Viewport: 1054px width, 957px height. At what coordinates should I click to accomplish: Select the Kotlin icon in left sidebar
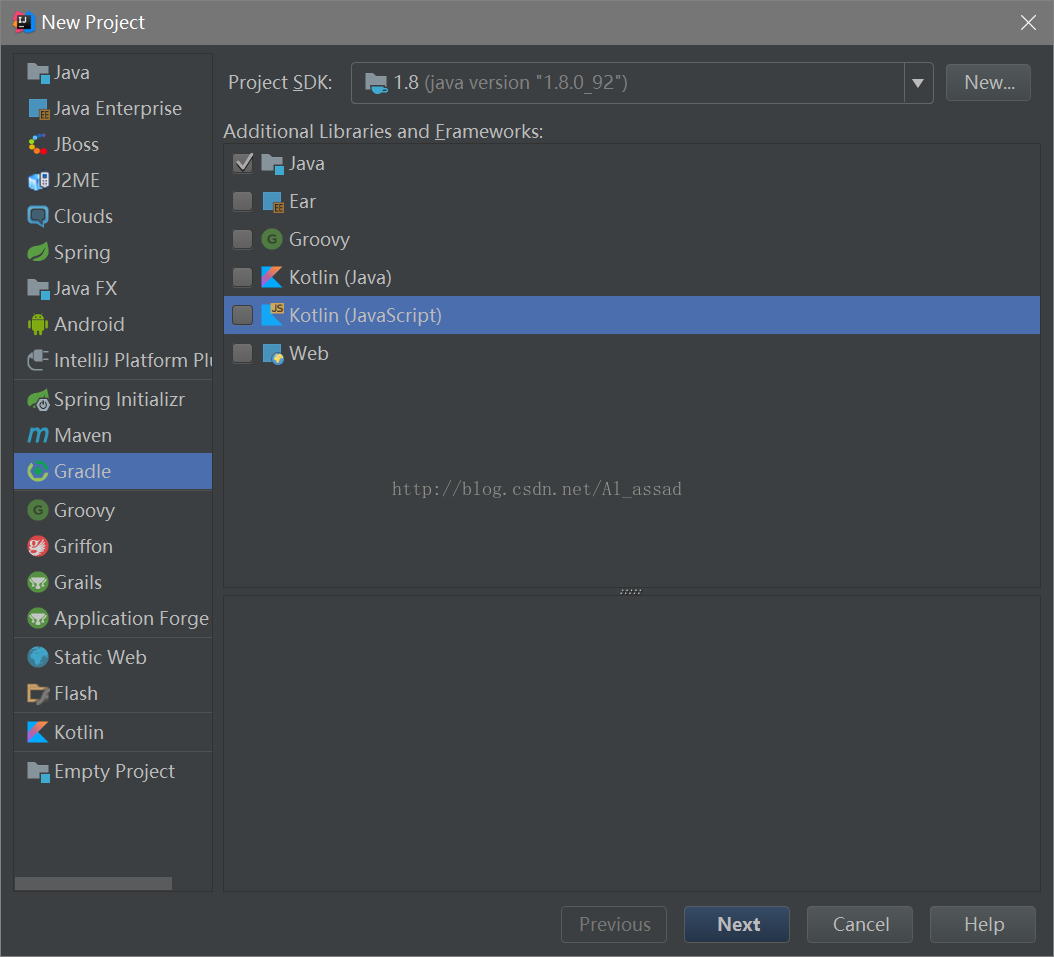pos(38,733)
